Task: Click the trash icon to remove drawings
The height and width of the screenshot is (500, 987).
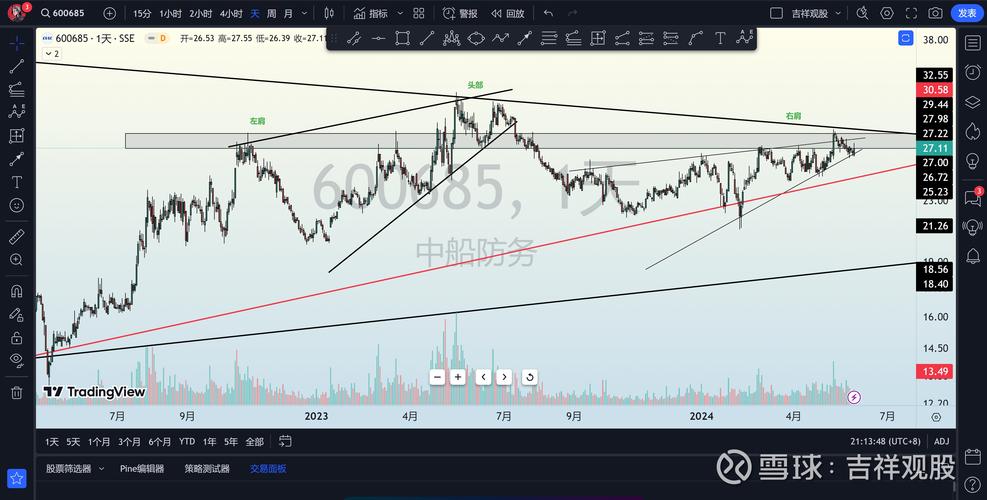Action: (x=16, y=393)
